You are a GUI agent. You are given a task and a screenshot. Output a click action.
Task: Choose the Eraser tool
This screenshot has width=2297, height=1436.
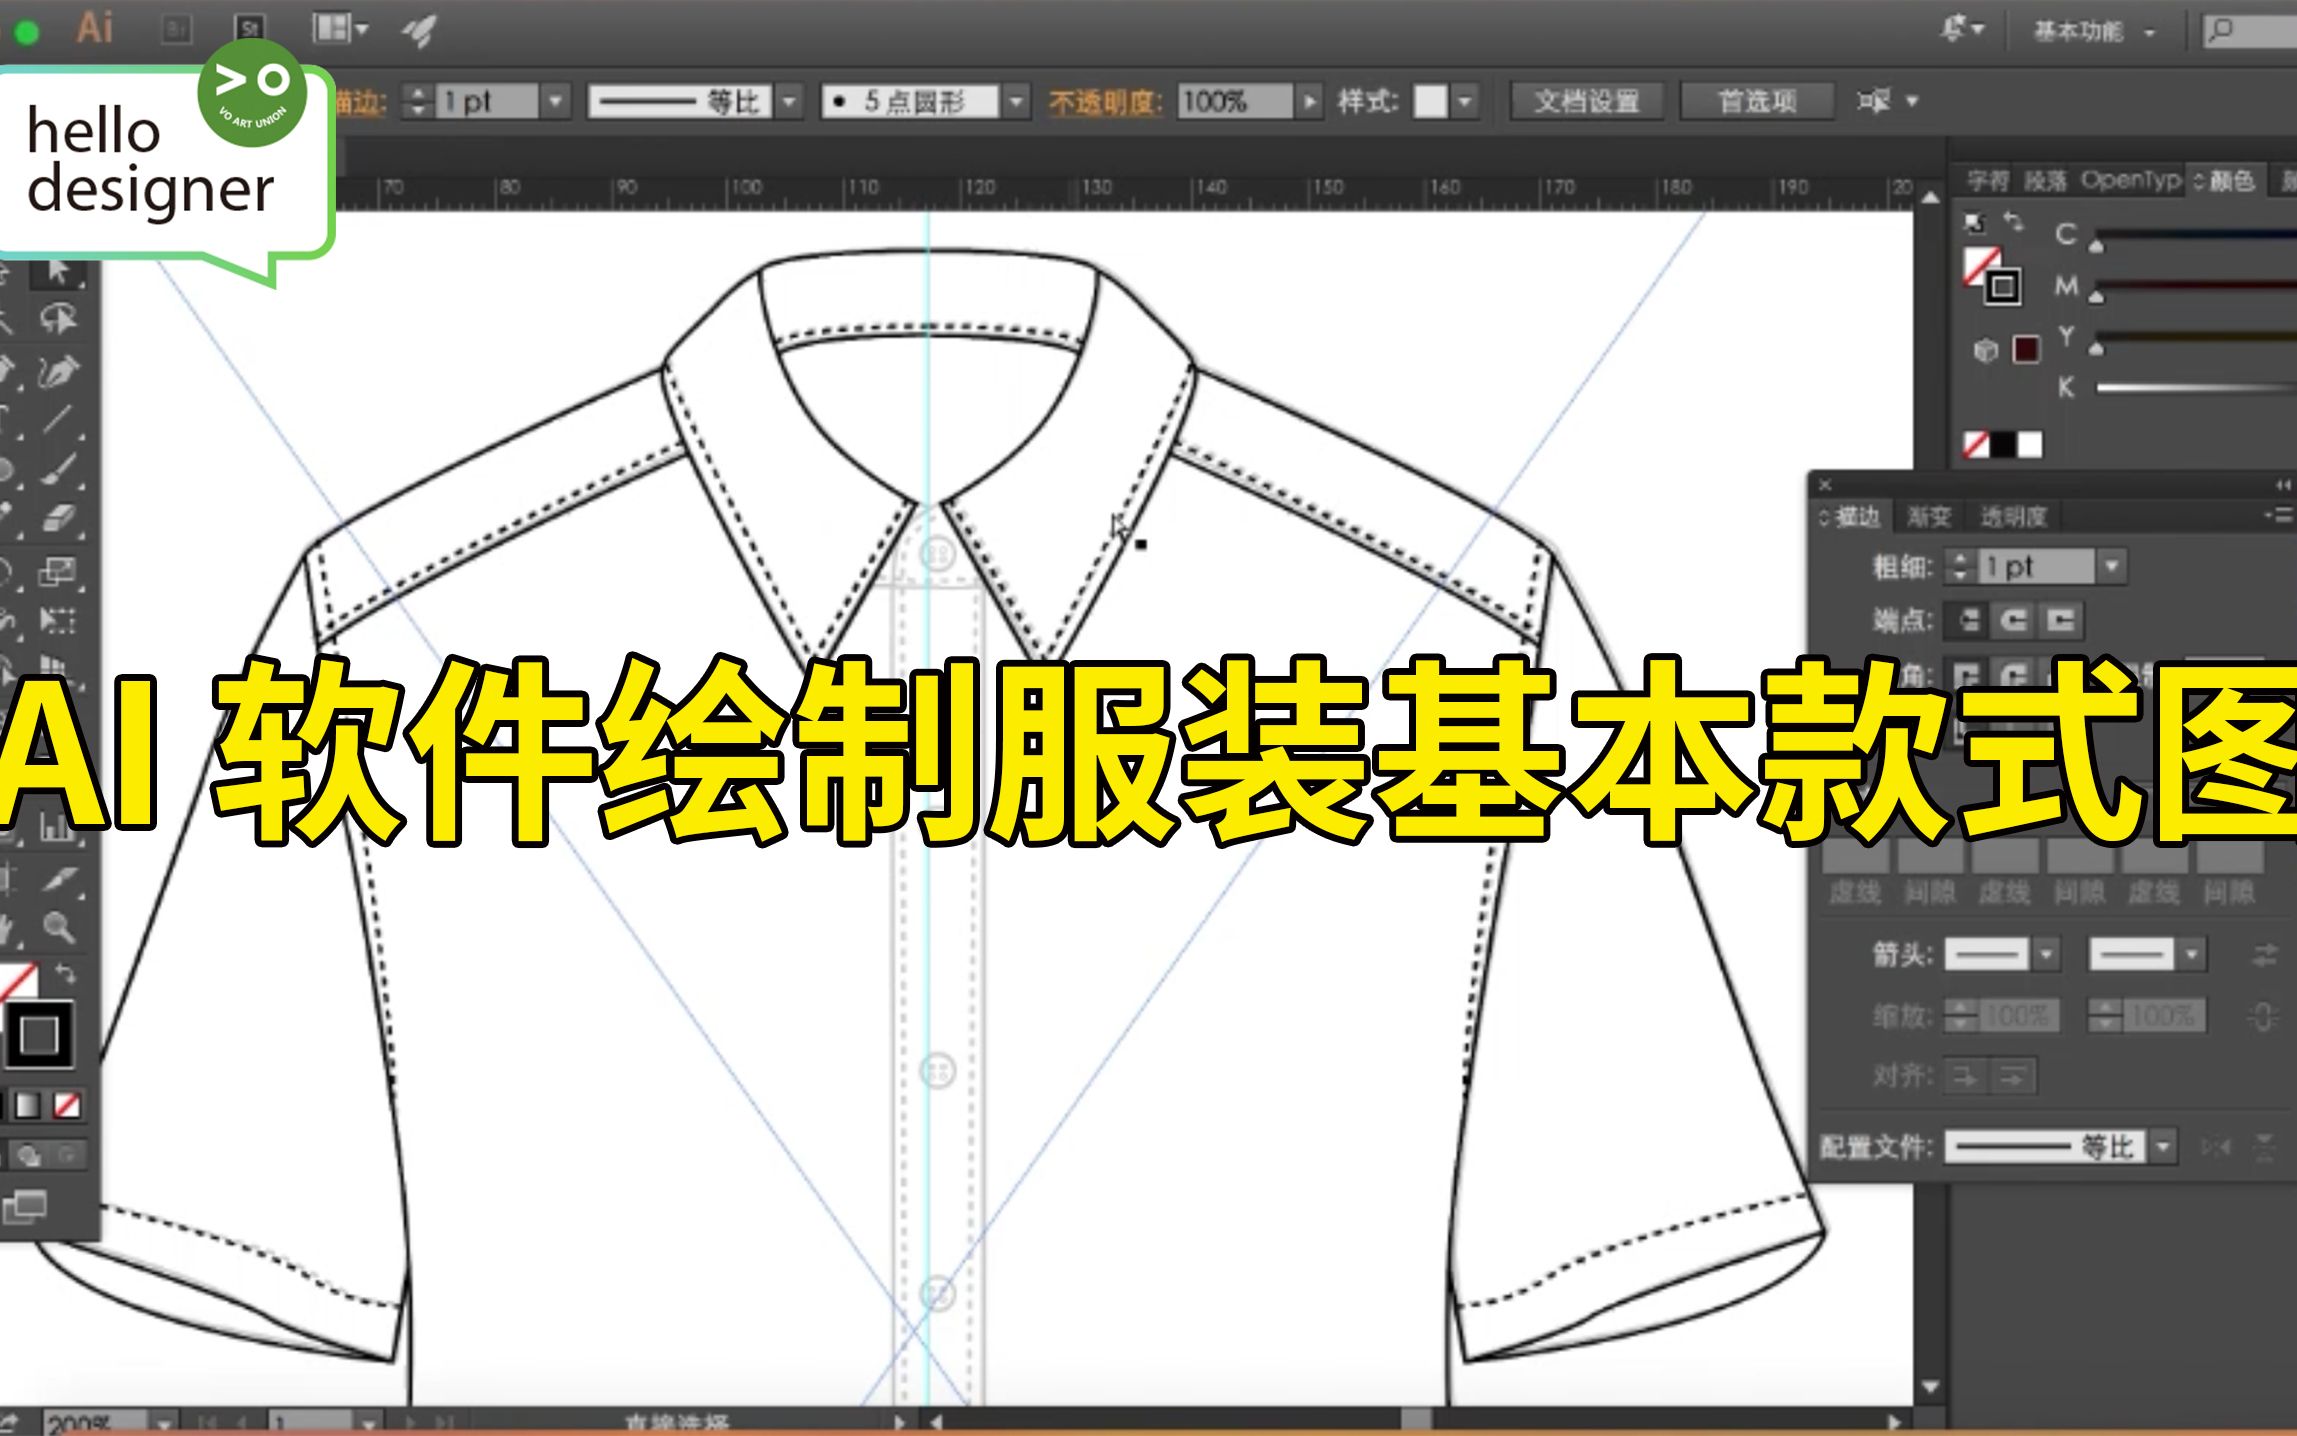[x=58, y=519]
